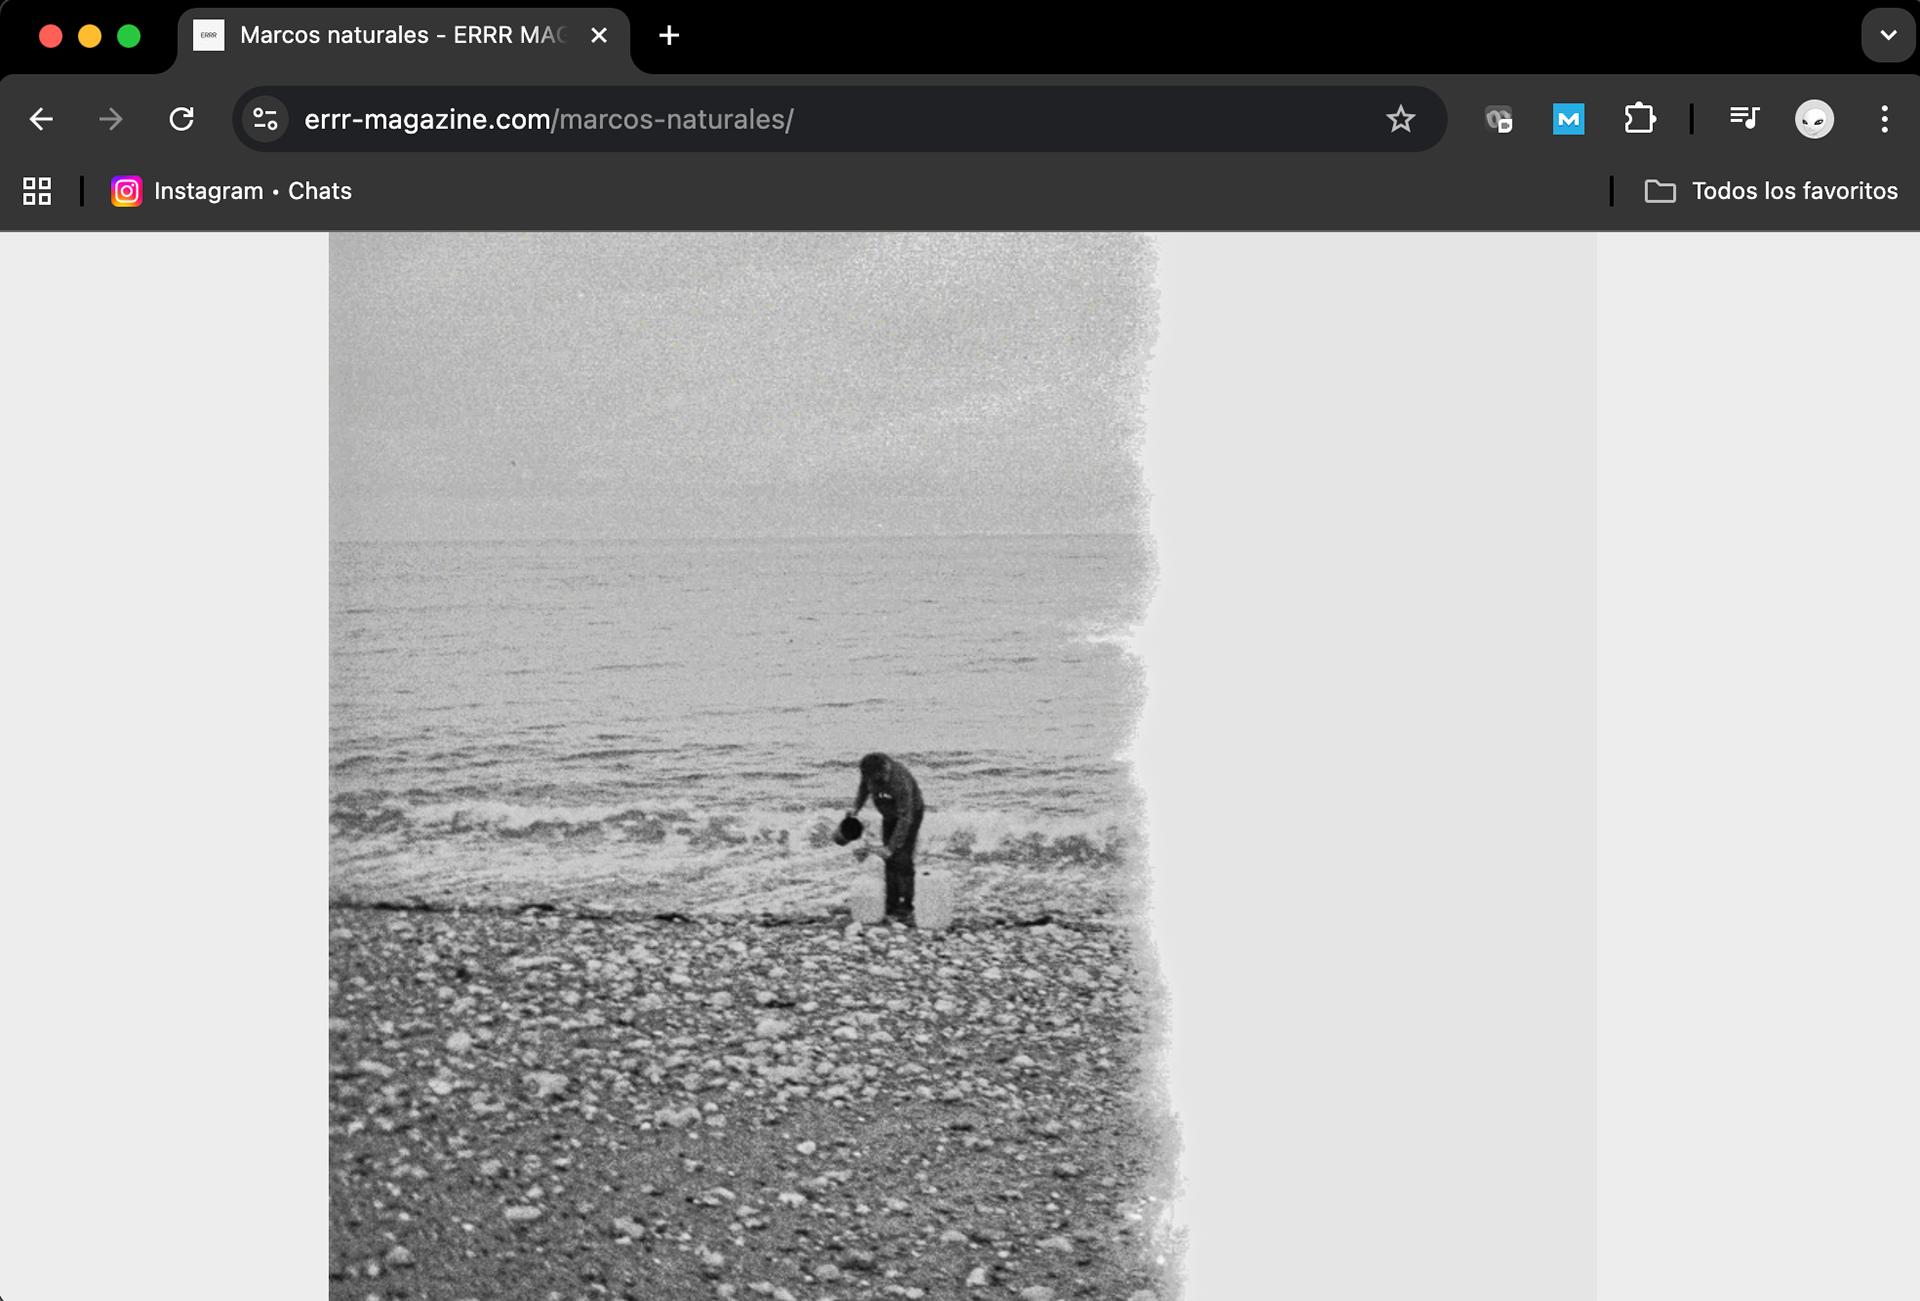Open site information icon in address bar
Screen dimensions: 1920x1301
tap(265, 119)
